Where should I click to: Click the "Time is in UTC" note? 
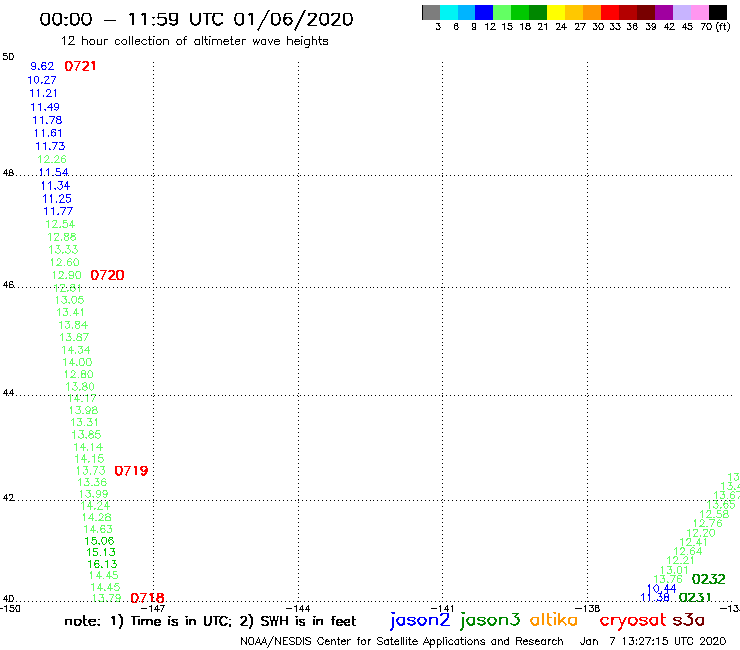point(181,621)
